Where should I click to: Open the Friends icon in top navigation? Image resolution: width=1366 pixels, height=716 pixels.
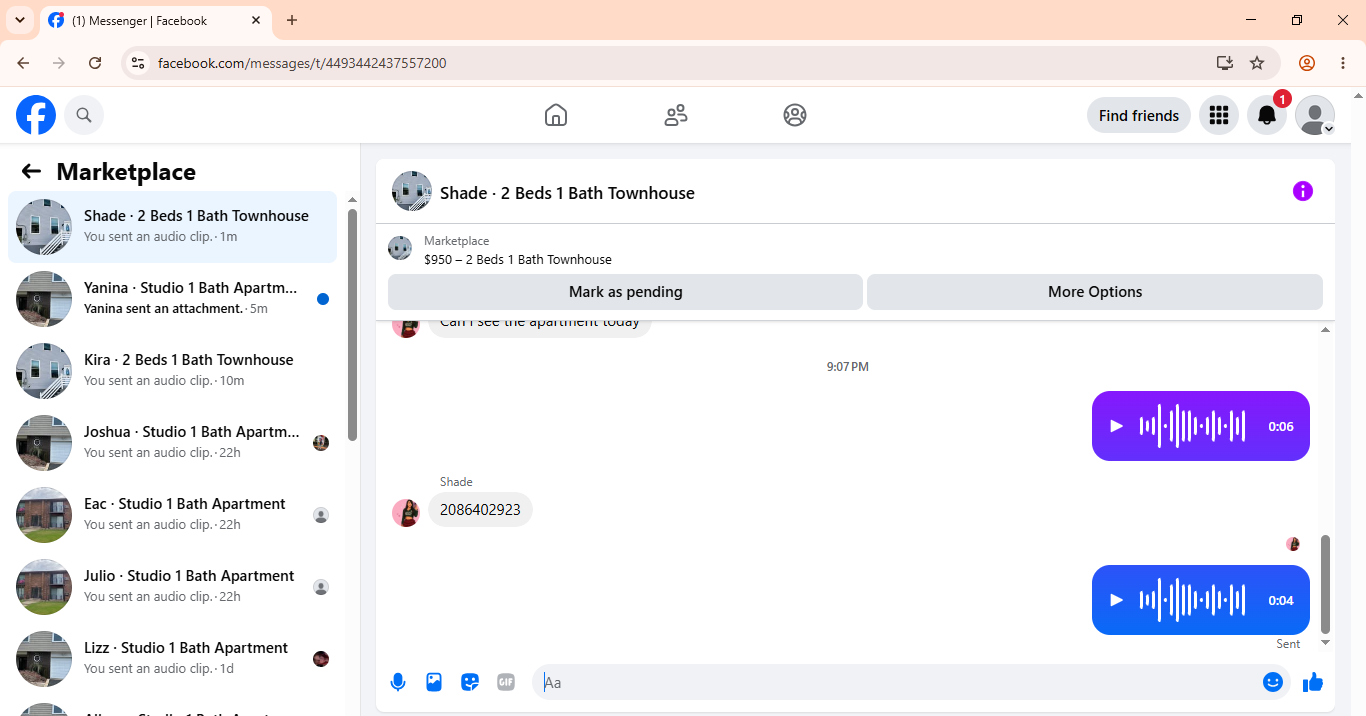pyautogui.click(x=676, y=115)
